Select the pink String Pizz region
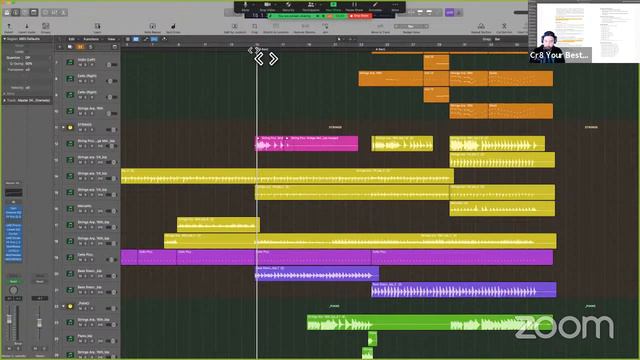This screenshot has width=640, height=360. [307, 144]
